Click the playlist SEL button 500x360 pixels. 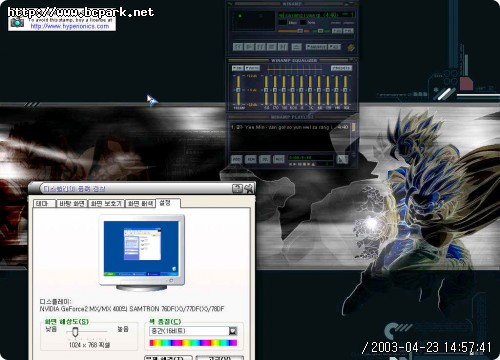[265, 159]
